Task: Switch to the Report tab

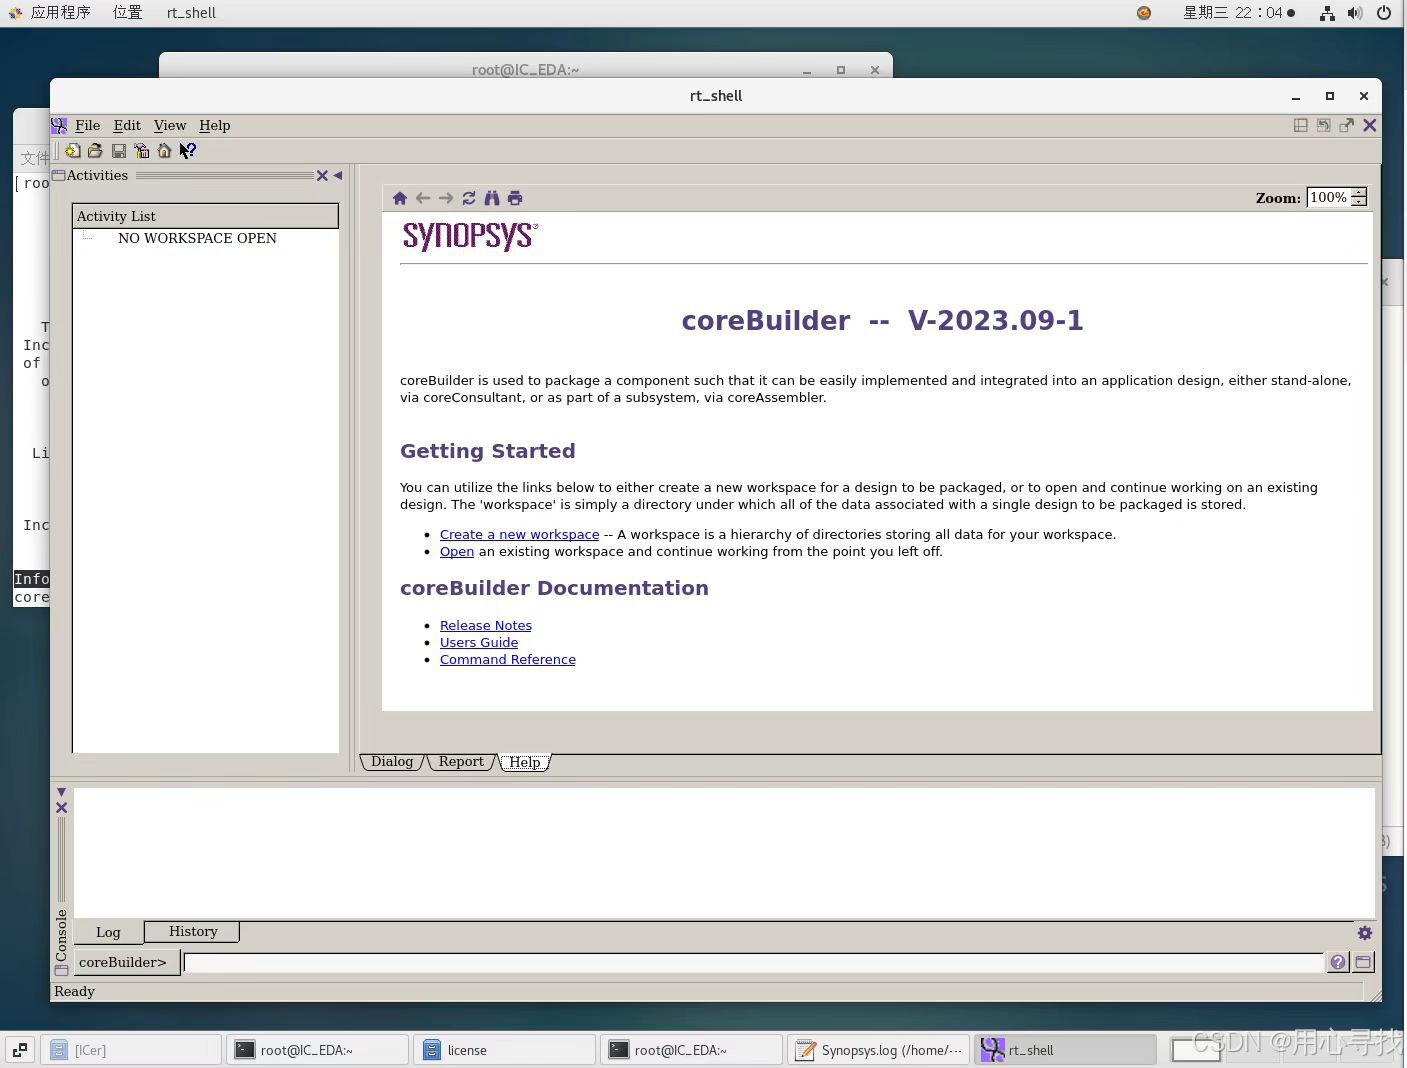Action: pyautogui.click(x=461, y=762)
